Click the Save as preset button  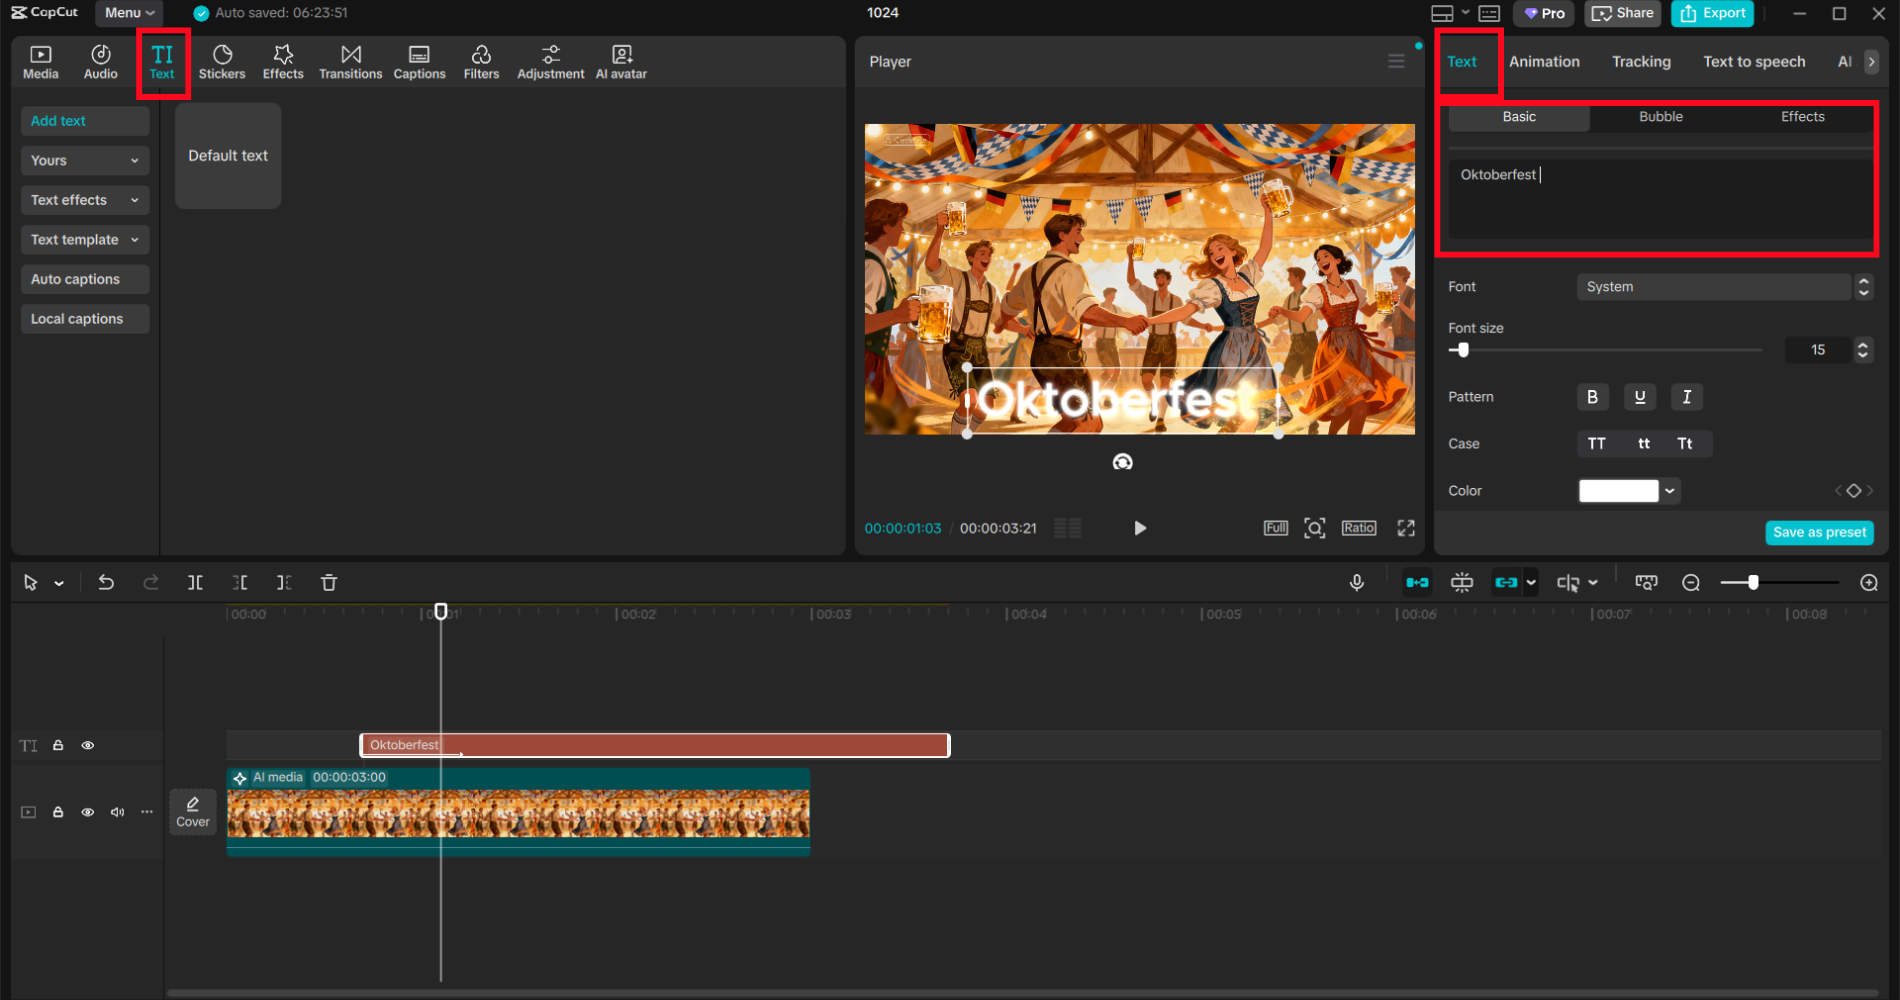(x=1819, y=532)
